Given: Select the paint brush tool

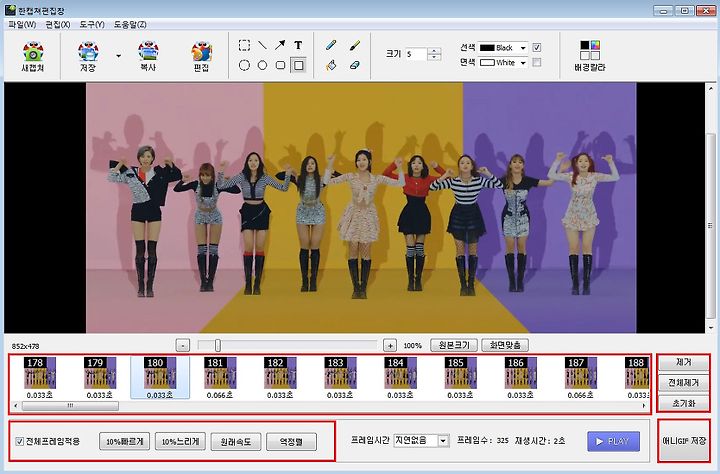Looking at the screenshot, I should 354,45.
